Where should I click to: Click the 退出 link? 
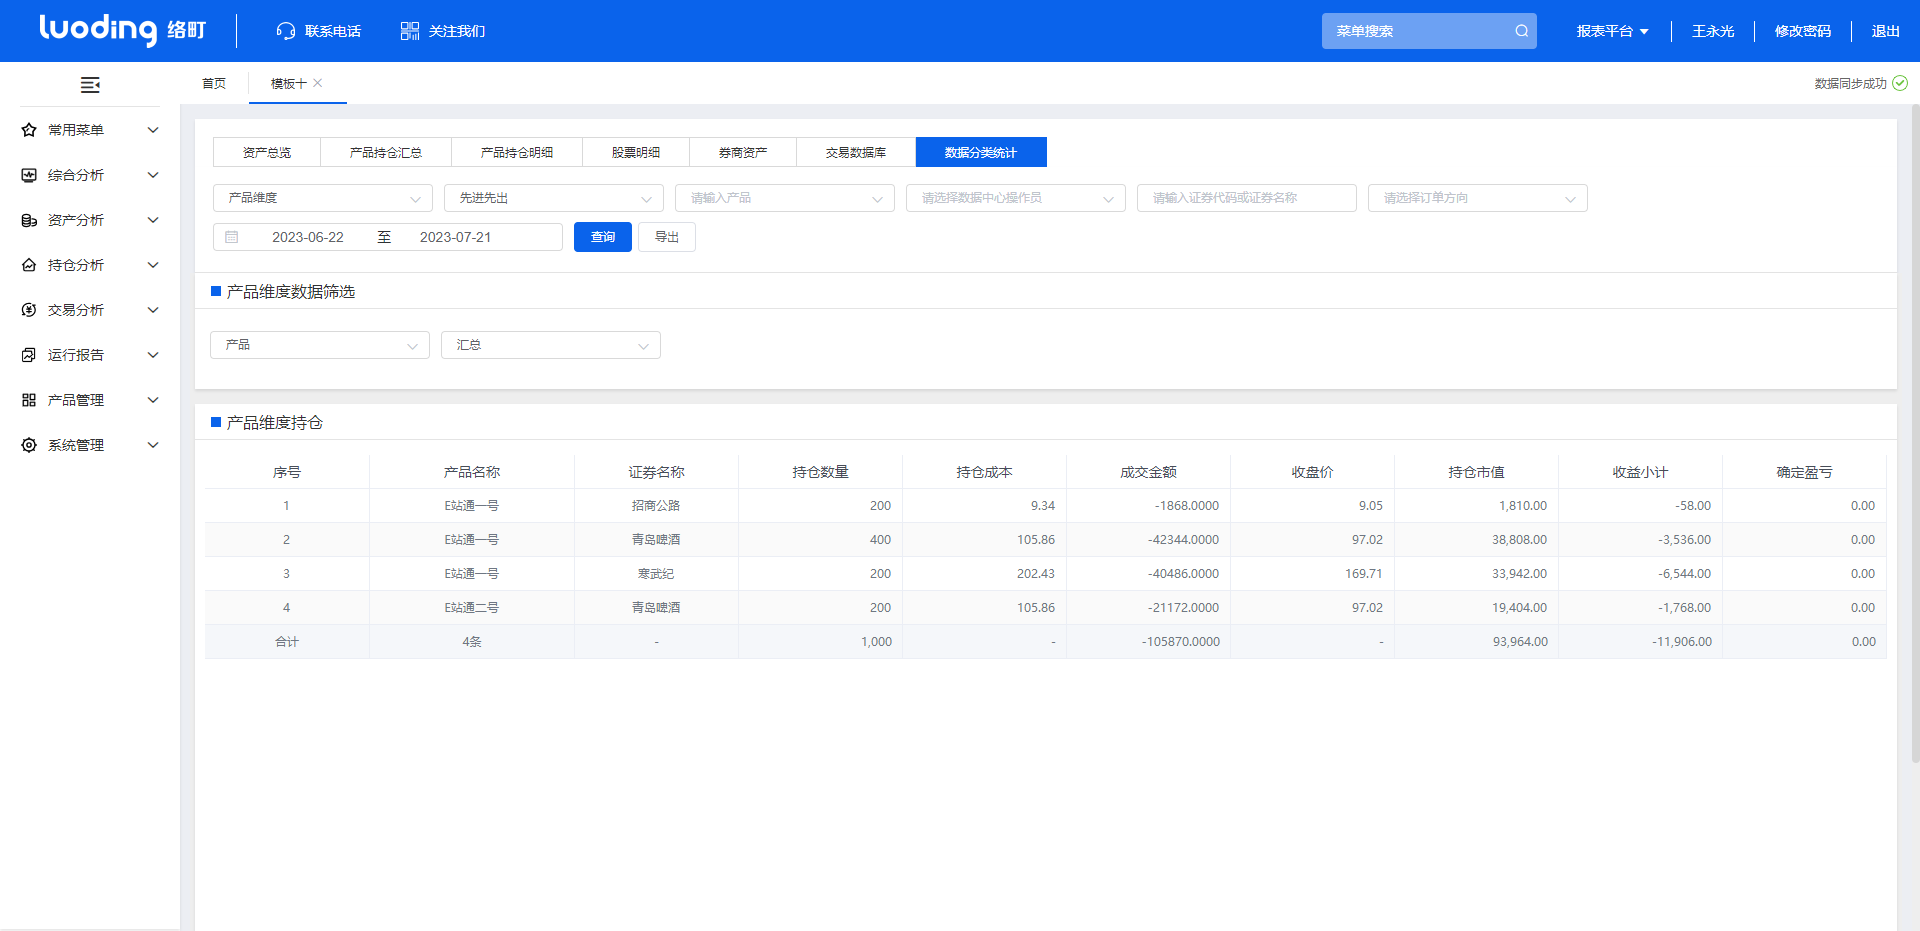tap(1886, 31)
